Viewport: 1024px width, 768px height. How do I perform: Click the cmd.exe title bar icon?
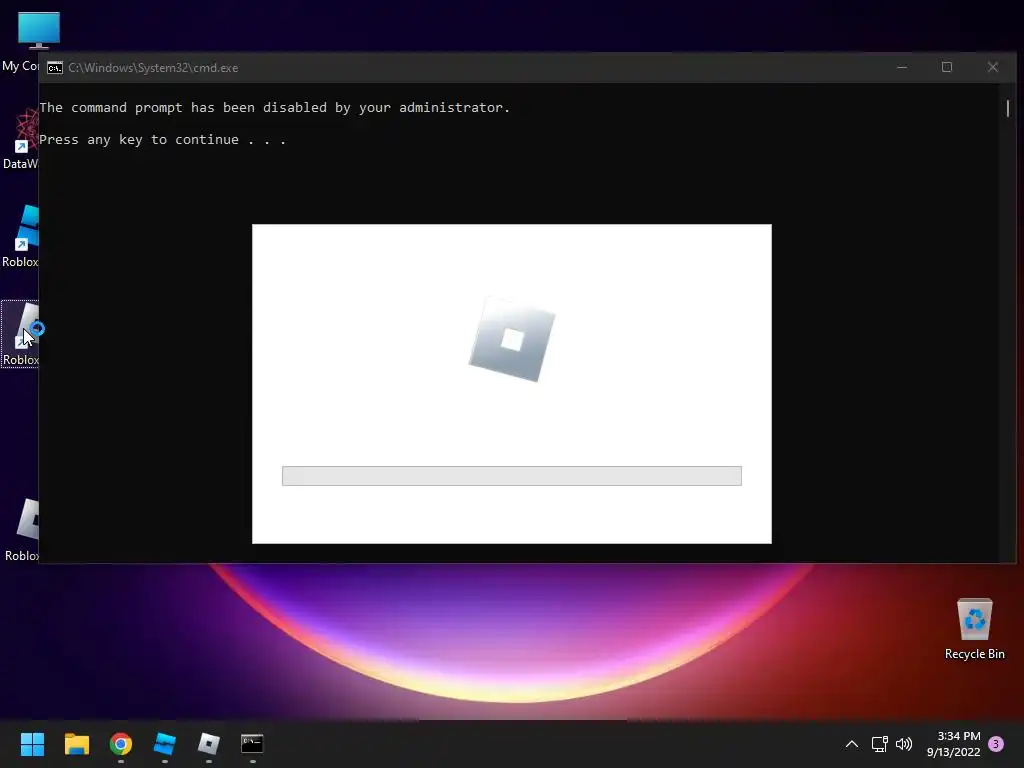(55, 68)
